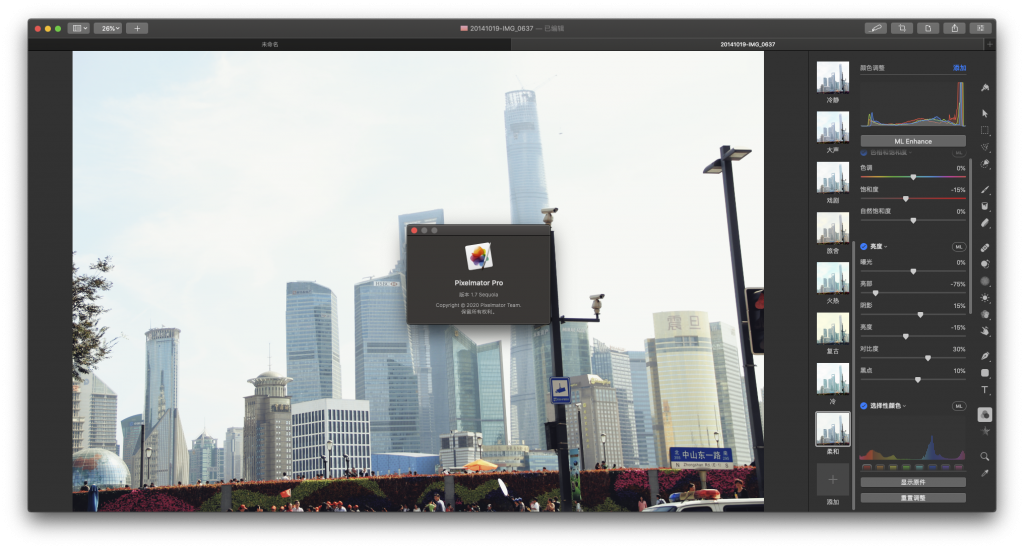Select the Arrange arrow tool
The width and height of the screenshot is (1024, 549).
click(985, 113)
